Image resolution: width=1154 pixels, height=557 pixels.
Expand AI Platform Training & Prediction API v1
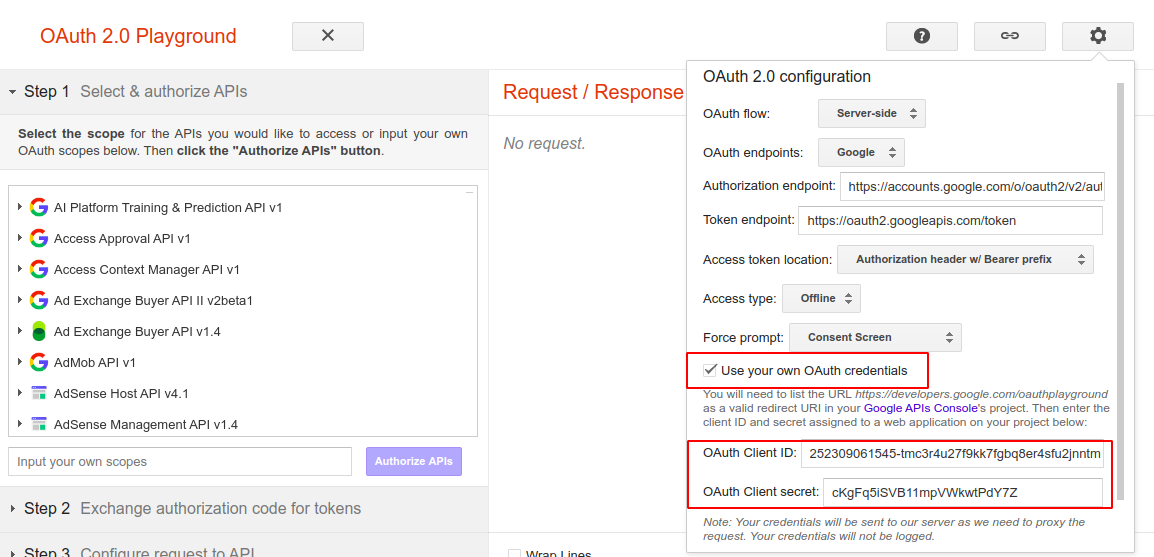click(x=20, y=207)
